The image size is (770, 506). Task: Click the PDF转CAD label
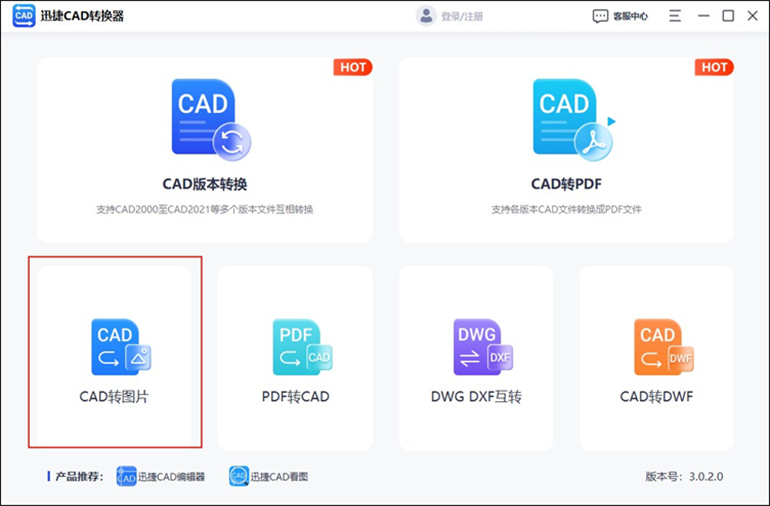pos(296,396)
